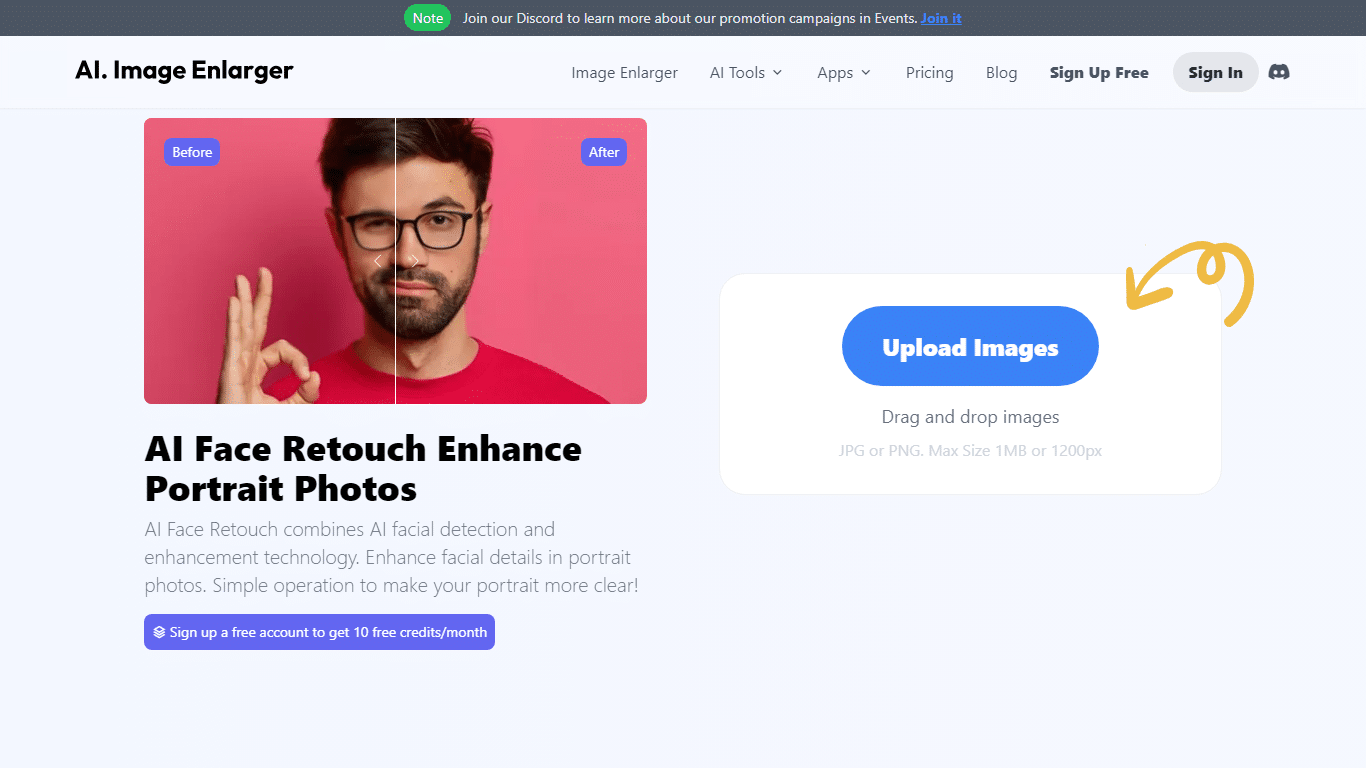Click Sign Up Free in the navbar

coord(1099,73)
